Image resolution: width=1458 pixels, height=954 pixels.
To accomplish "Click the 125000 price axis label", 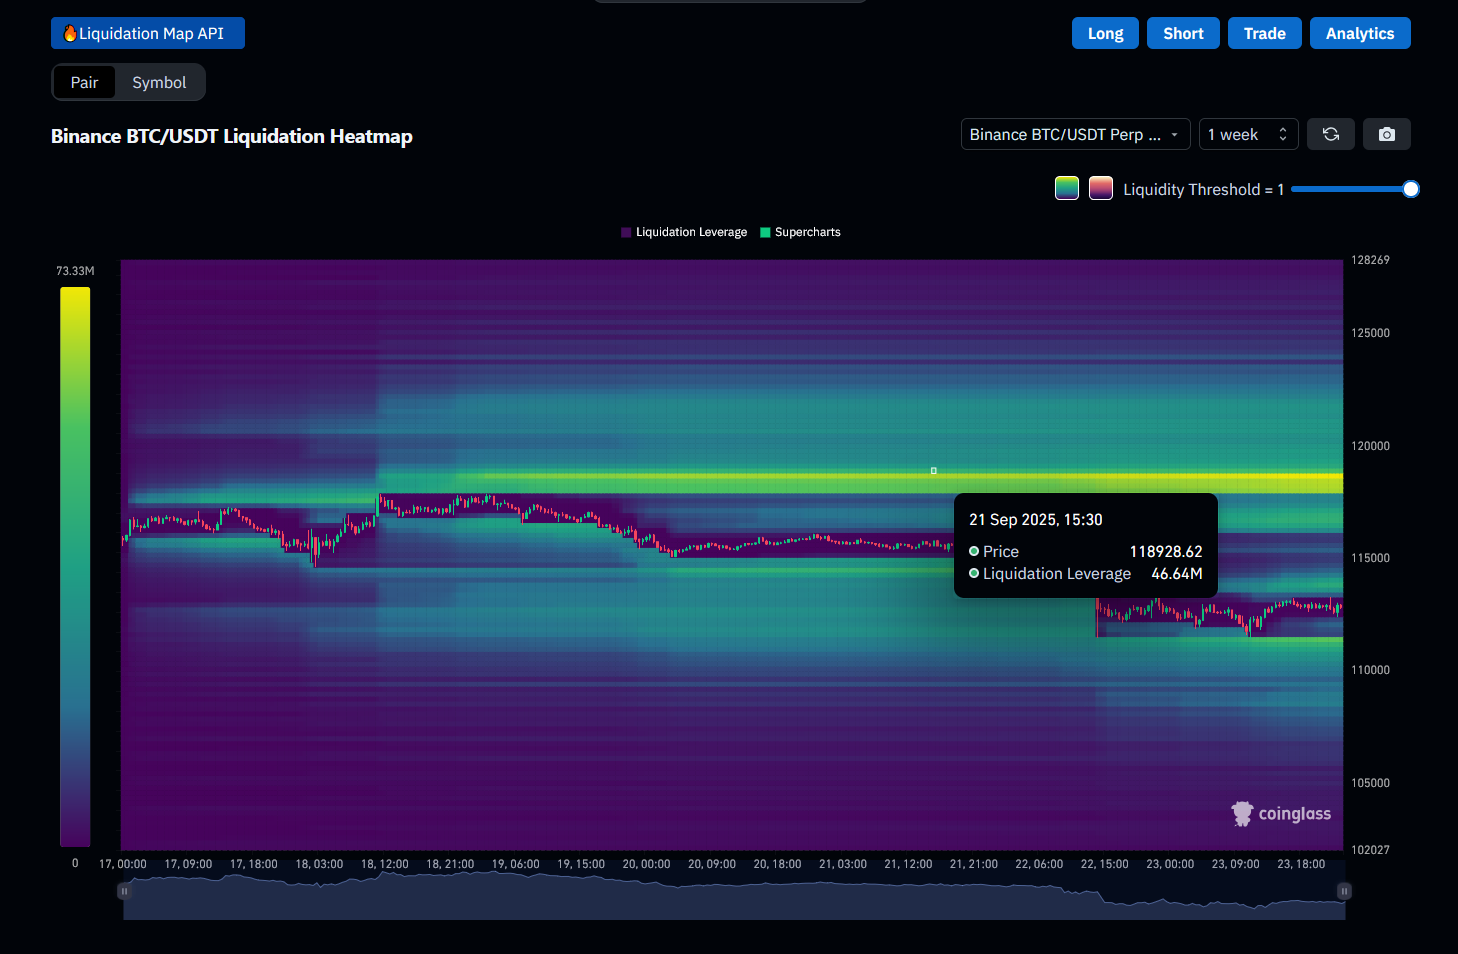I will (x=1370, y=333).
